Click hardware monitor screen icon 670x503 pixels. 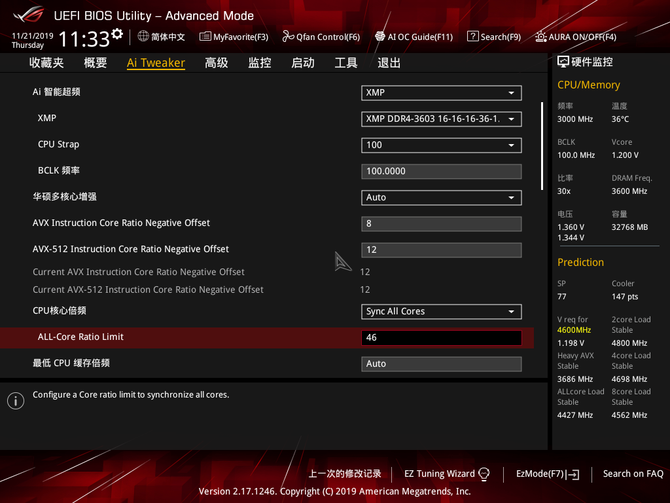pos(563,62)
